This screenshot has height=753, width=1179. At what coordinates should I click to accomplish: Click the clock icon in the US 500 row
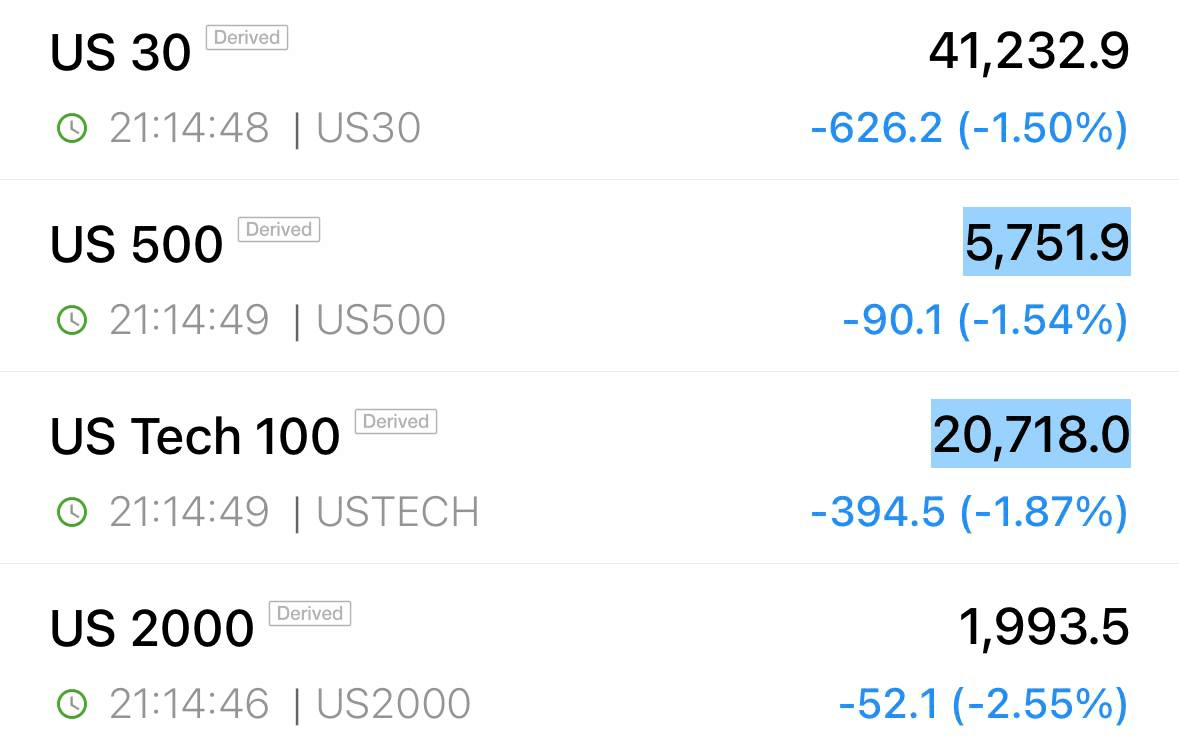[x=72, y=320]
